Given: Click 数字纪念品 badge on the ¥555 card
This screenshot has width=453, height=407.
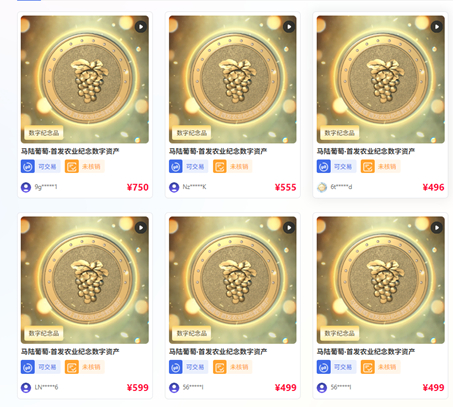Looking at the screenshot, I should click(192, 133).
